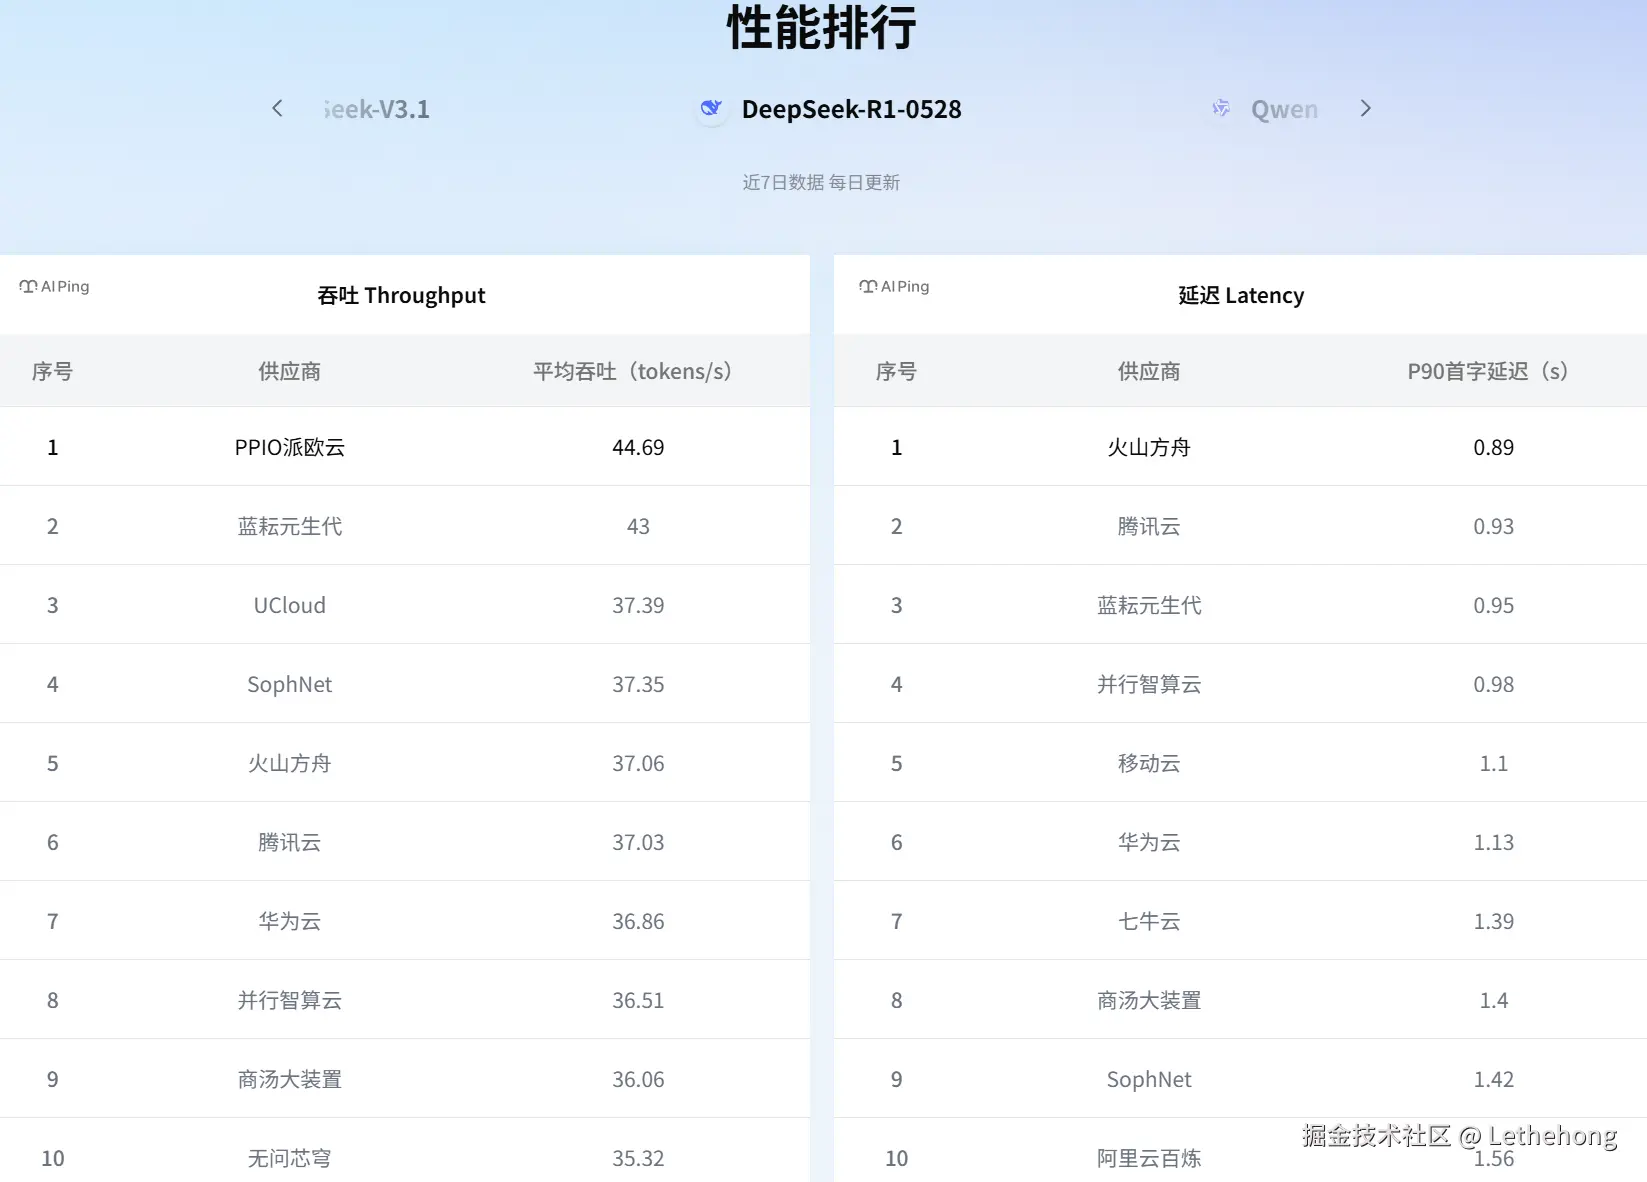Click the DeepSeek whale logo icon
Image resolution: width=1647 pixels, height=1182 pixels.
pos(711,108)
